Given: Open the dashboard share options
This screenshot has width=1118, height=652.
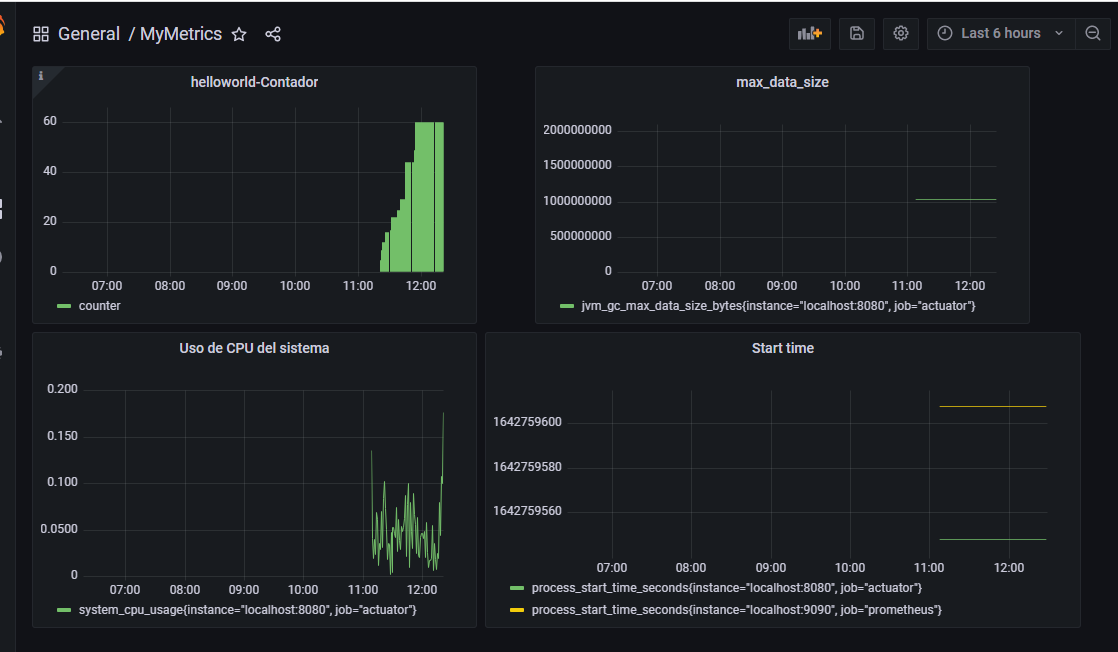Looking at the screenshot, I should (272, 33).
